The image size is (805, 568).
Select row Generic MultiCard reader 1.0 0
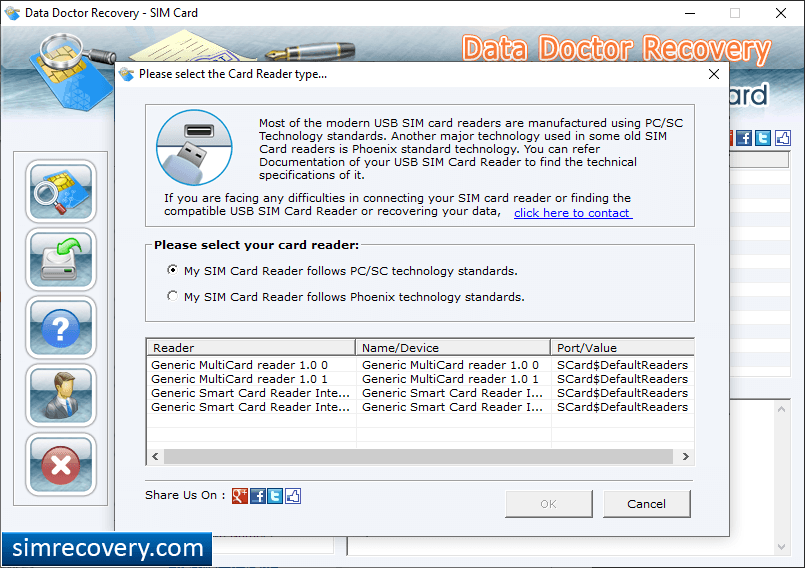420,365
